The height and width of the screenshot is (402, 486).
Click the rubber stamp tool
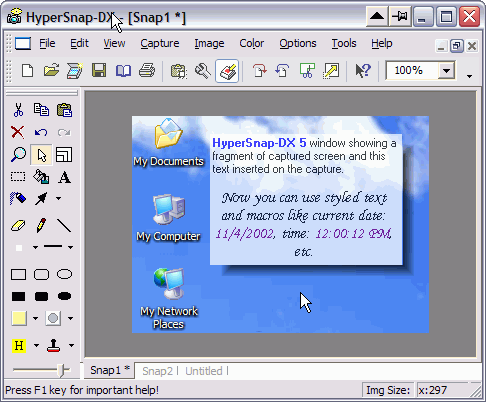pos(54,346)
